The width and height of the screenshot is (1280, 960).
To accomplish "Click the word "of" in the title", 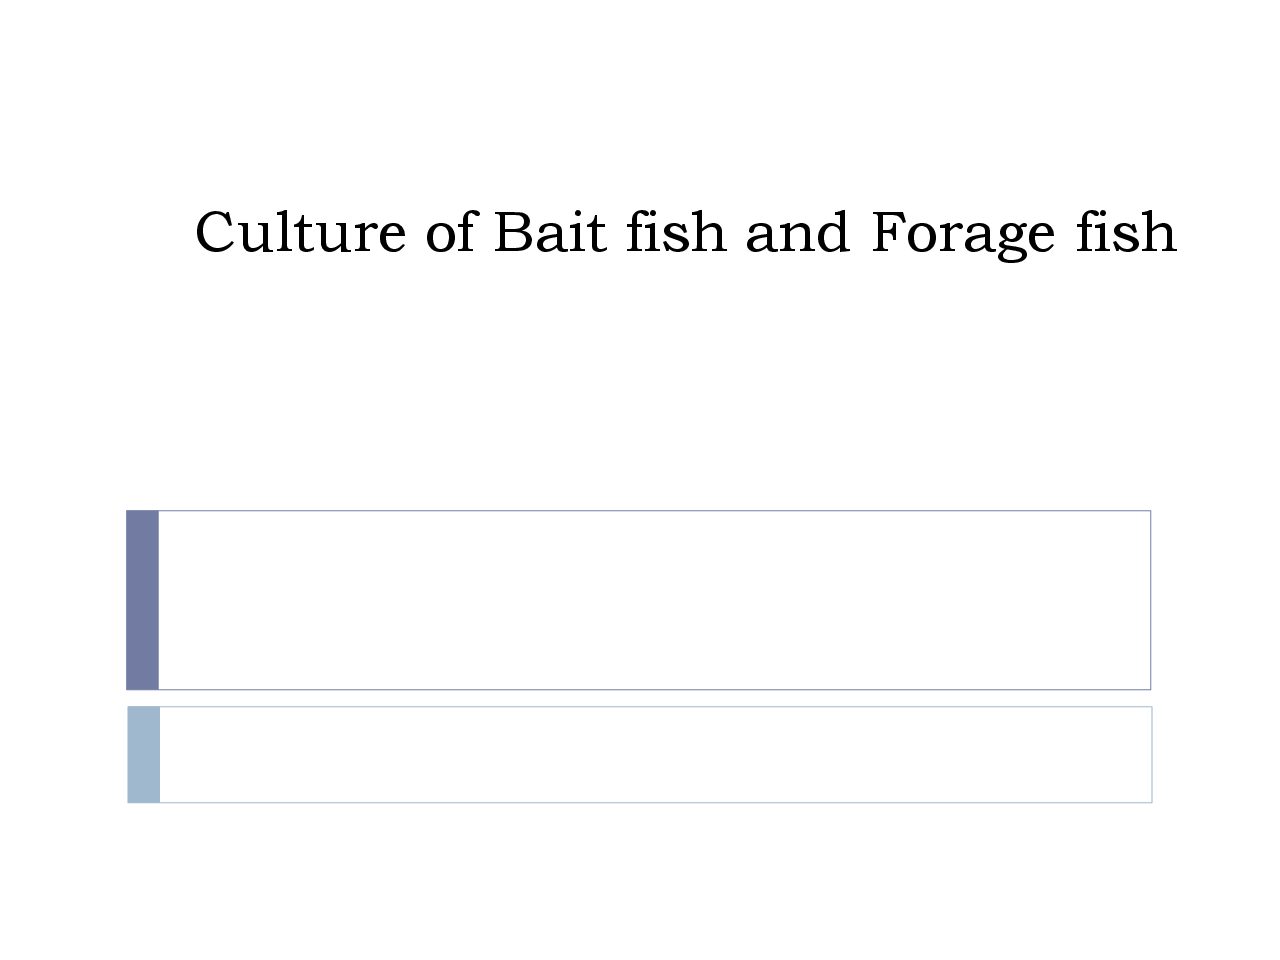I will pyautogui.click(x=450, y=233).
